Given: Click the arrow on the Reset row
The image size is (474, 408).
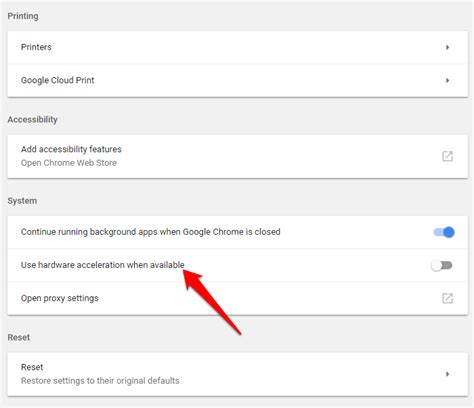Looking at the screenshot, I should (x=447, y=374).
